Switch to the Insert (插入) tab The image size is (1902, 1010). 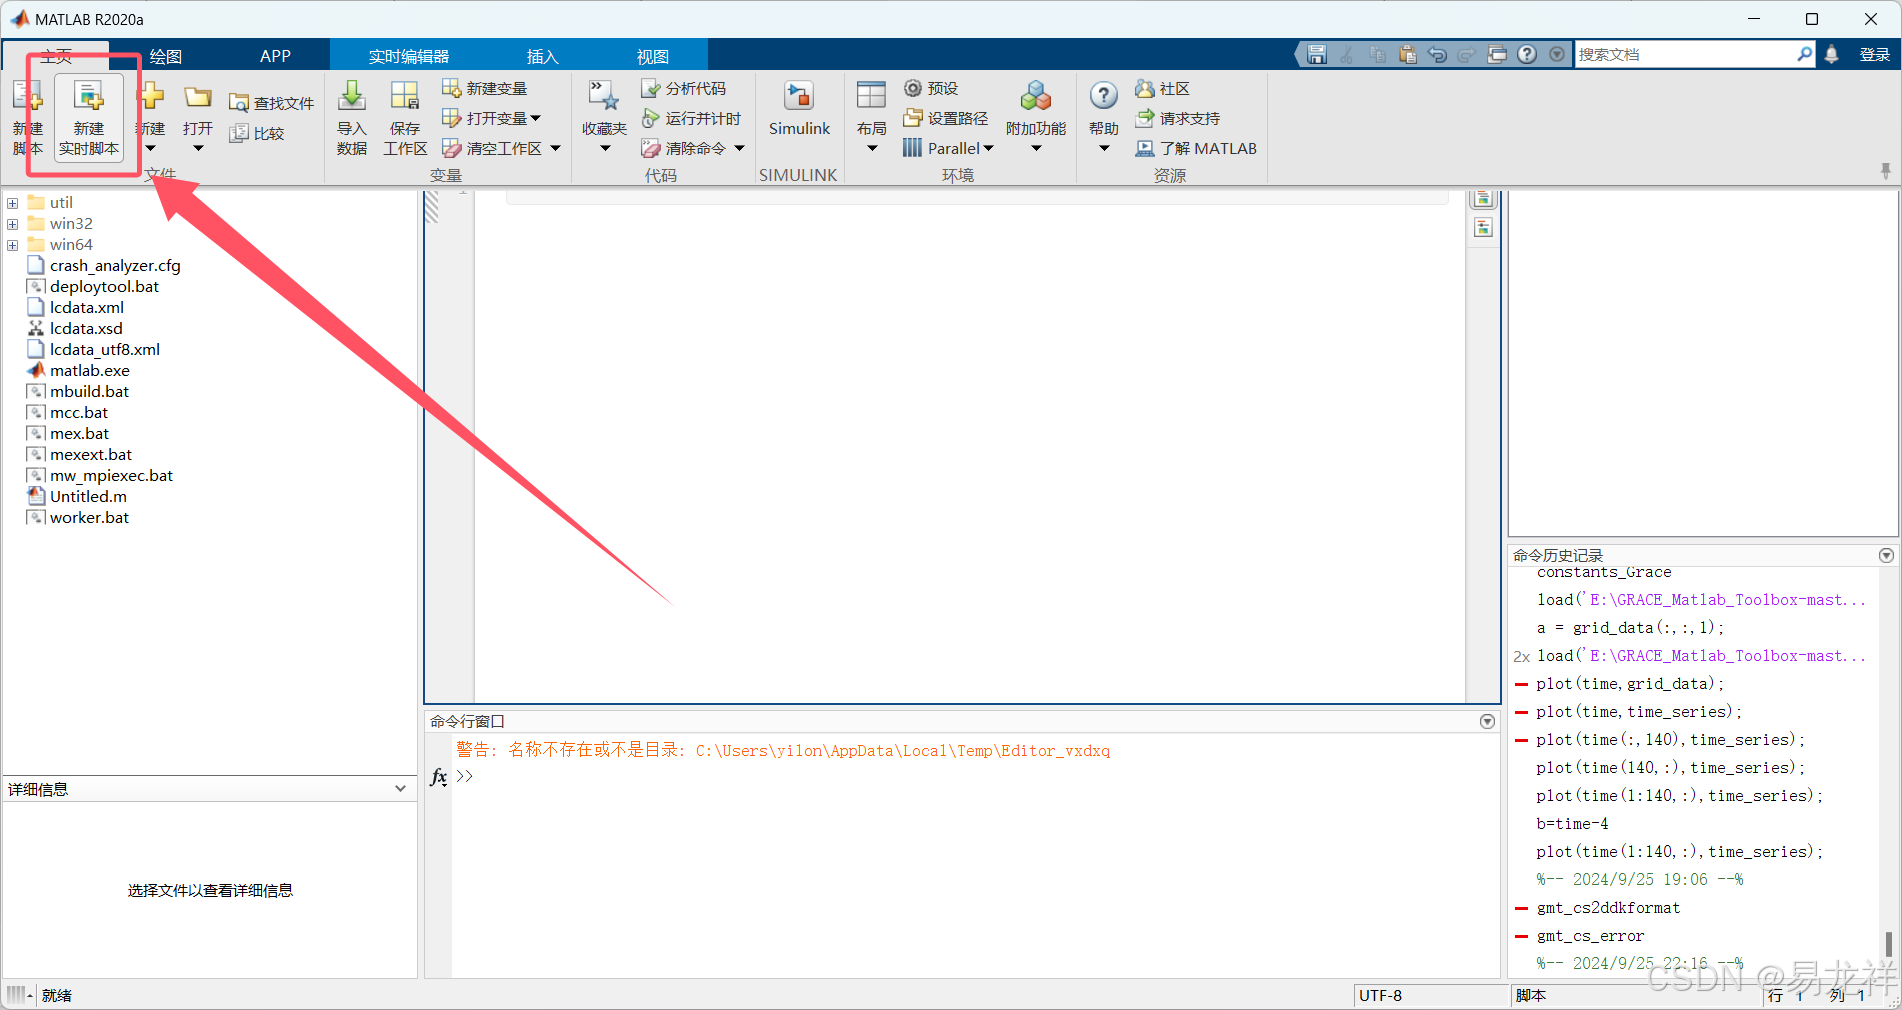542,56
